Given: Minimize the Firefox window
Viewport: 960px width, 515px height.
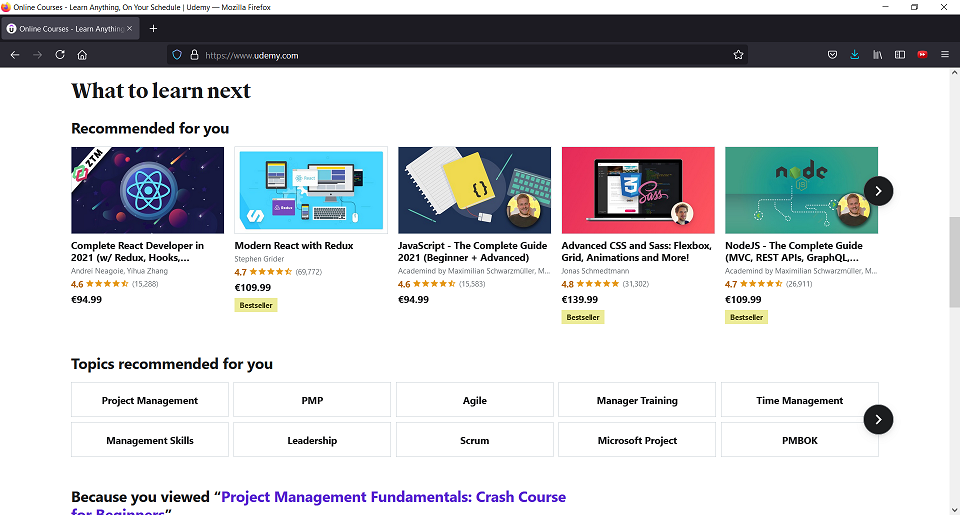Looking at the screenshot, I should pyautogui.click(x=885, y=7).
